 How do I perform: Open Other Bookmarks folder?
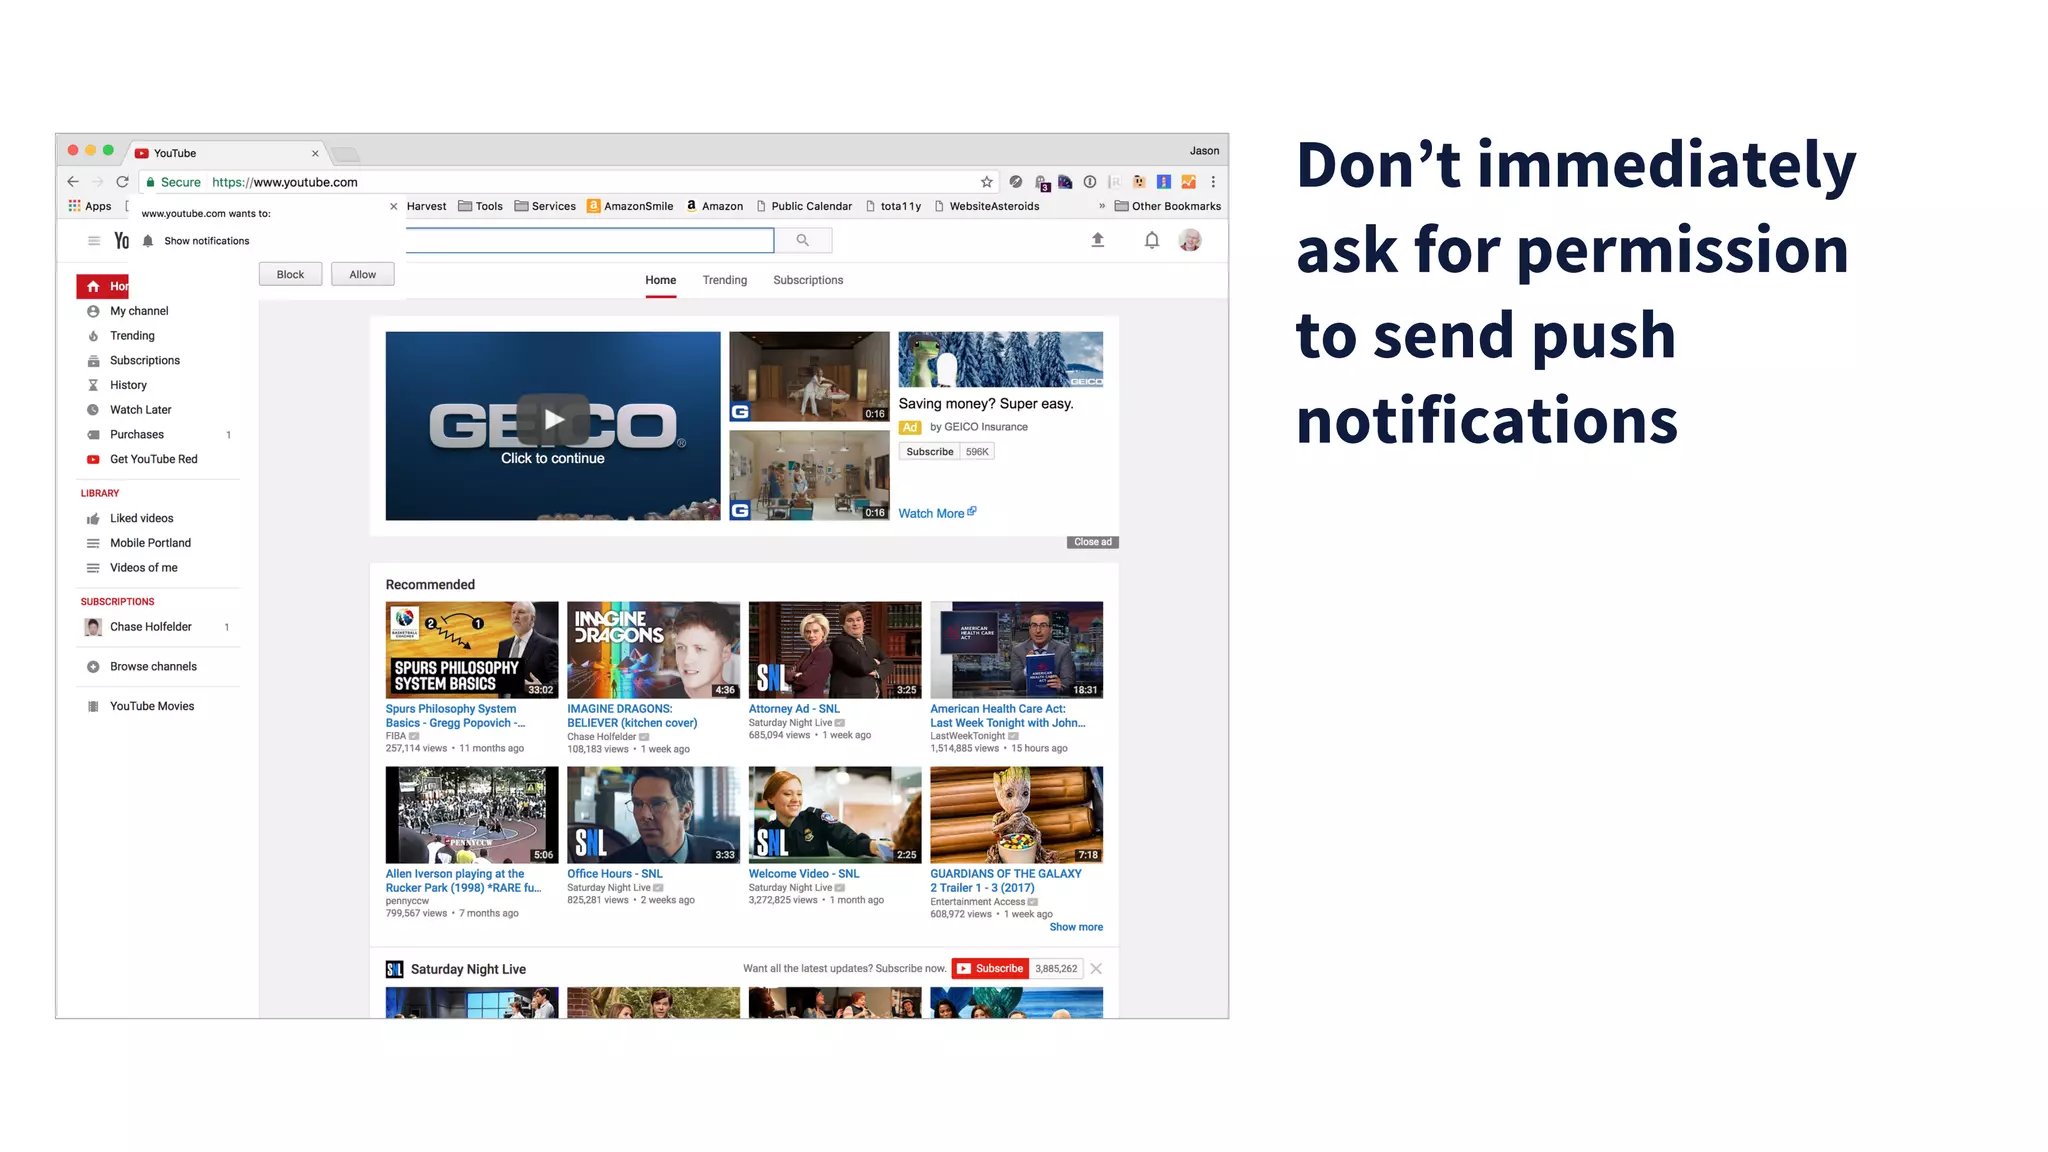[x=1168, y=206]
